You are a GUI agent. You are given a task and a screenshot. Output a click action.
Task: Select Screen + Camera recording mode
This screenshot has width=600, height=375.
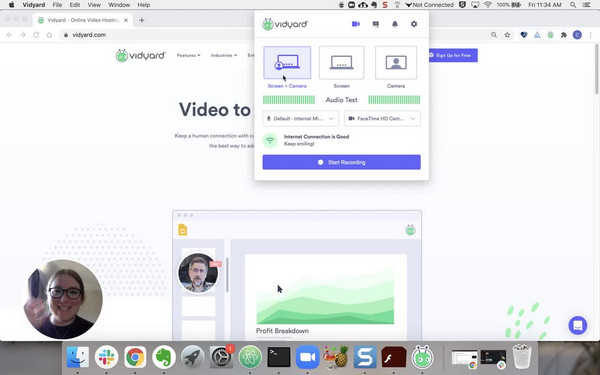coord(287,63)
